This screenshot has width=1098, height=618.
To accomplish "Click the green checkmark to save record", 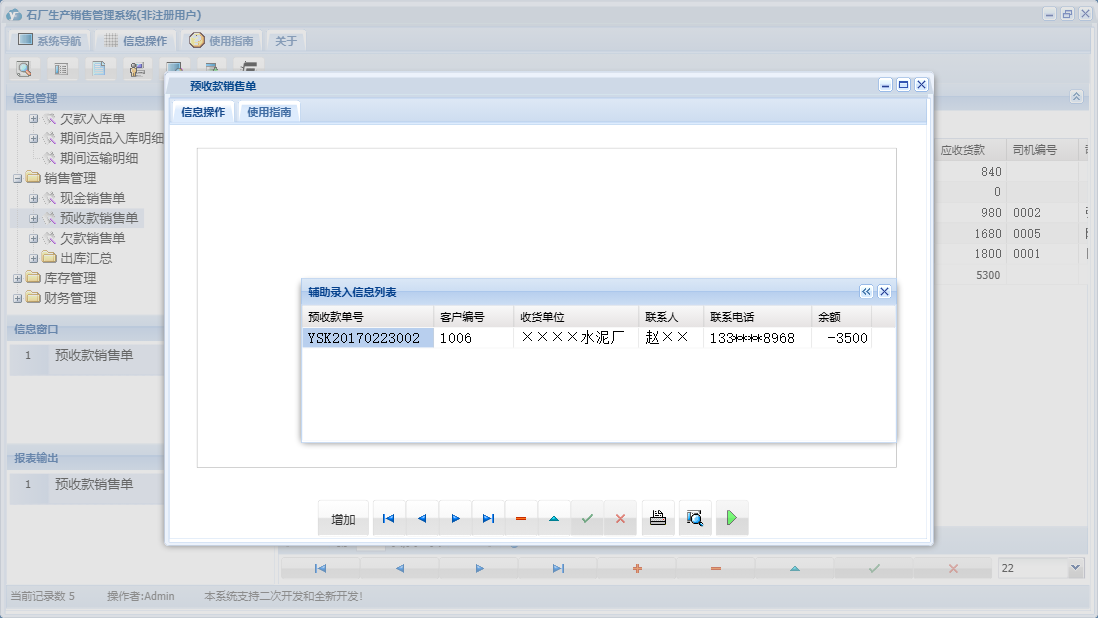I will tap(587, 518).
